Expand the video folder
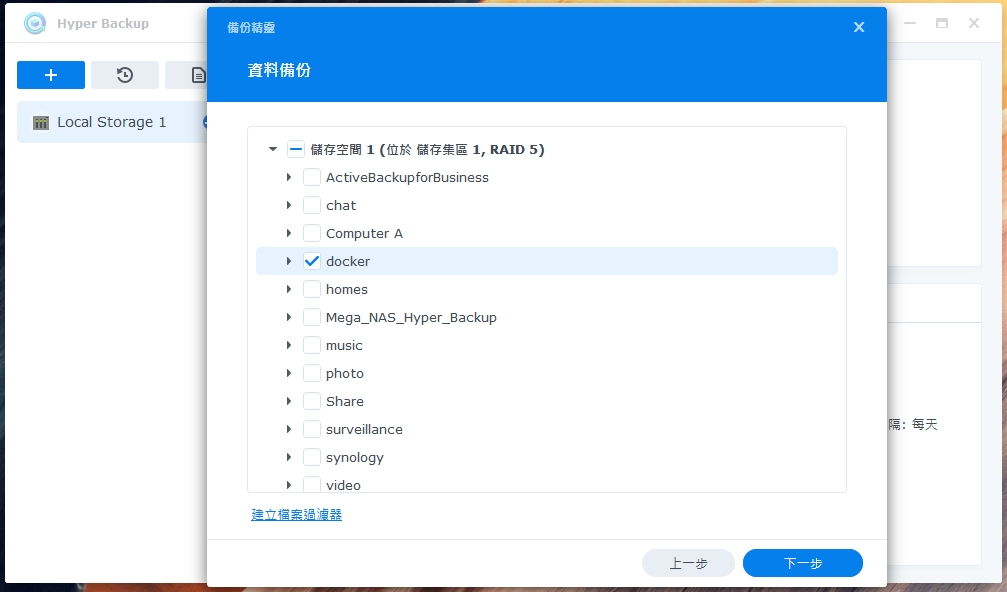The image size is (1007, 592). [289, 485]
